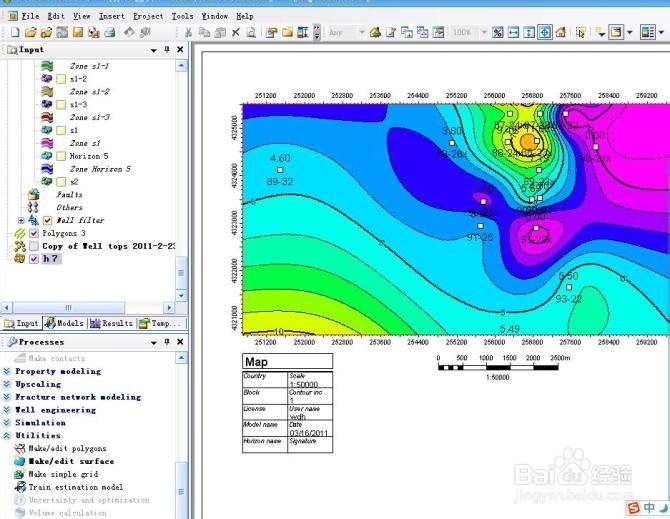Screen dimensions: 670x519
Task: Click the scale bar below the map
Action: point(498,367)
